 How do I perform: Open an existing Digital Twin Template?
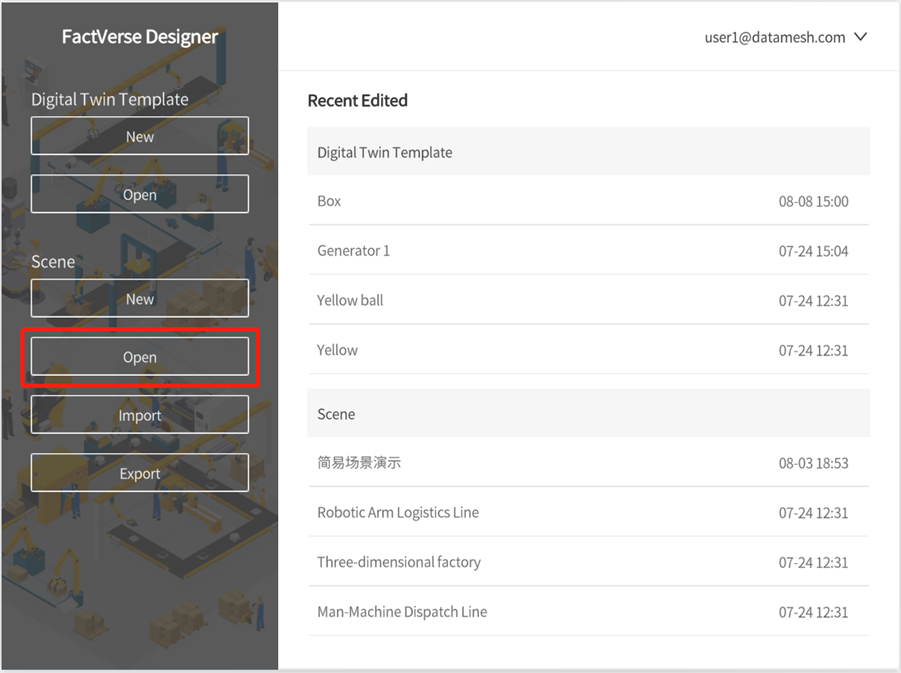pyautogui.click(x=140, y=194)
